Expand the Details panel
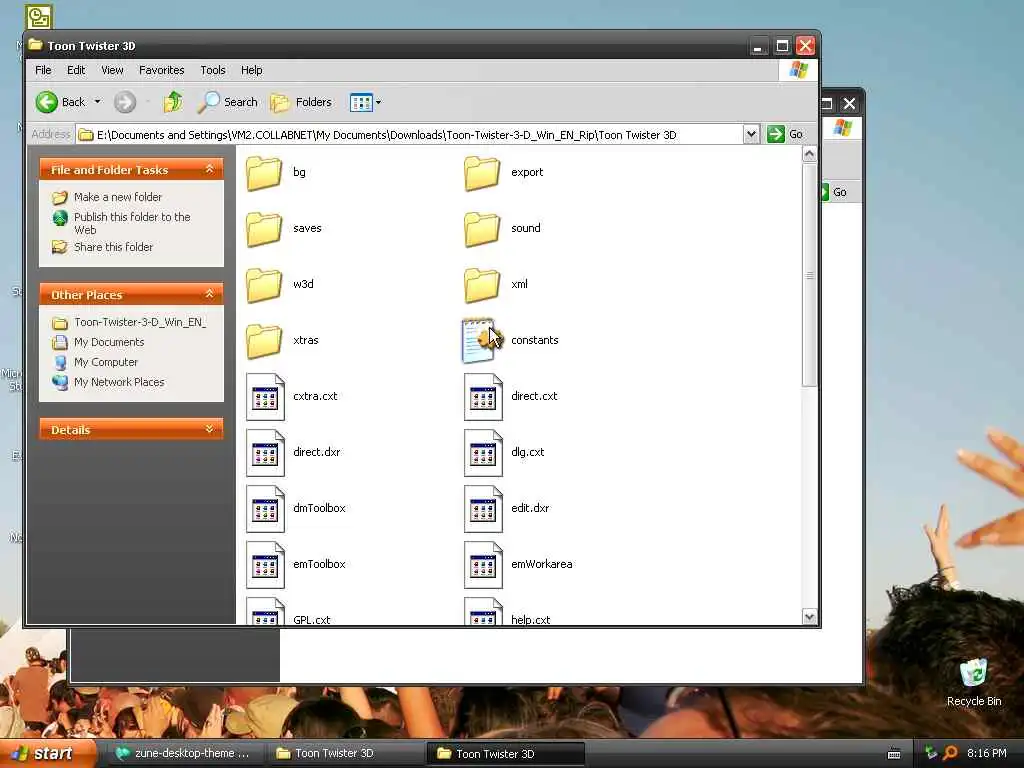Screen dimensions: 1024x768 [210, 429]
